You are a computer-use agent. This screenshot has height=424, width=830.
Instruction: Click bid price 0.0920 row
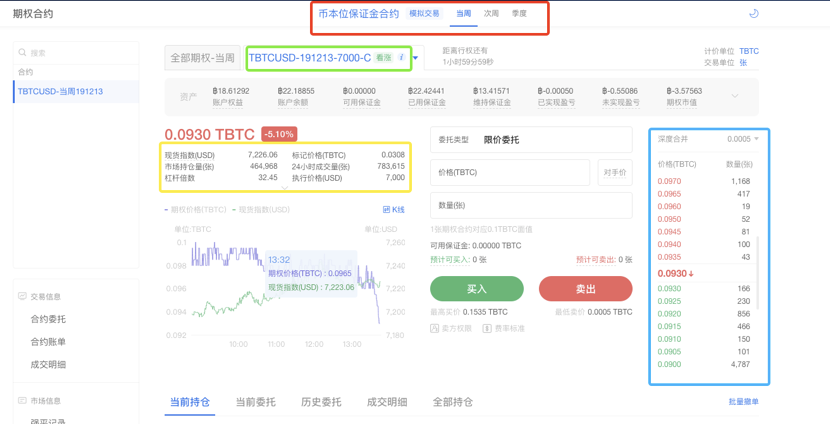[704, 313]
